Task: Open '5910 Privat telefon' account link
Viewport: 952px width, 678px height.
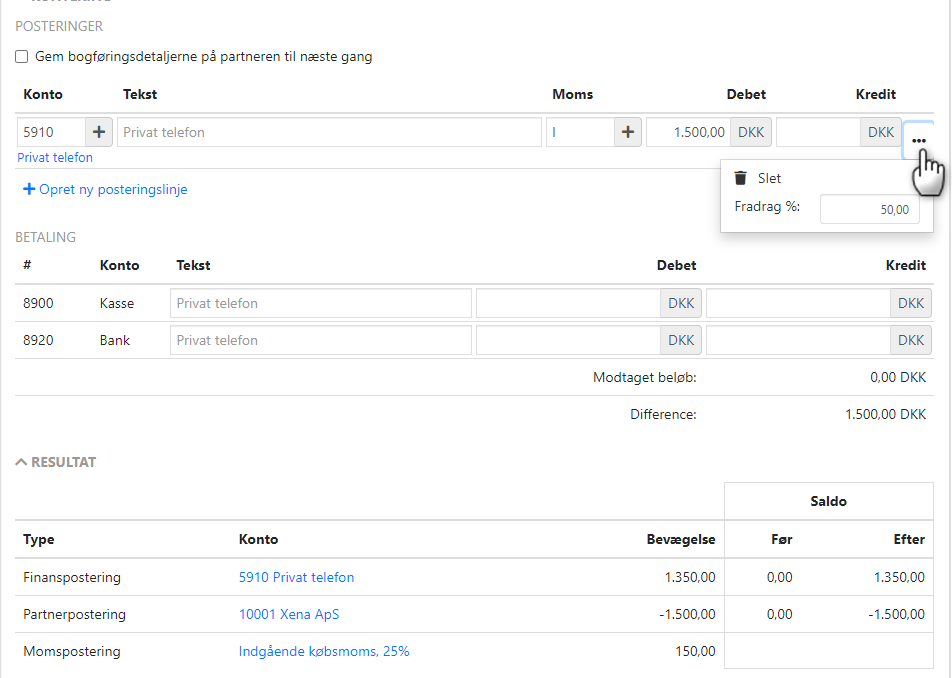Action: tap(296, 577)
